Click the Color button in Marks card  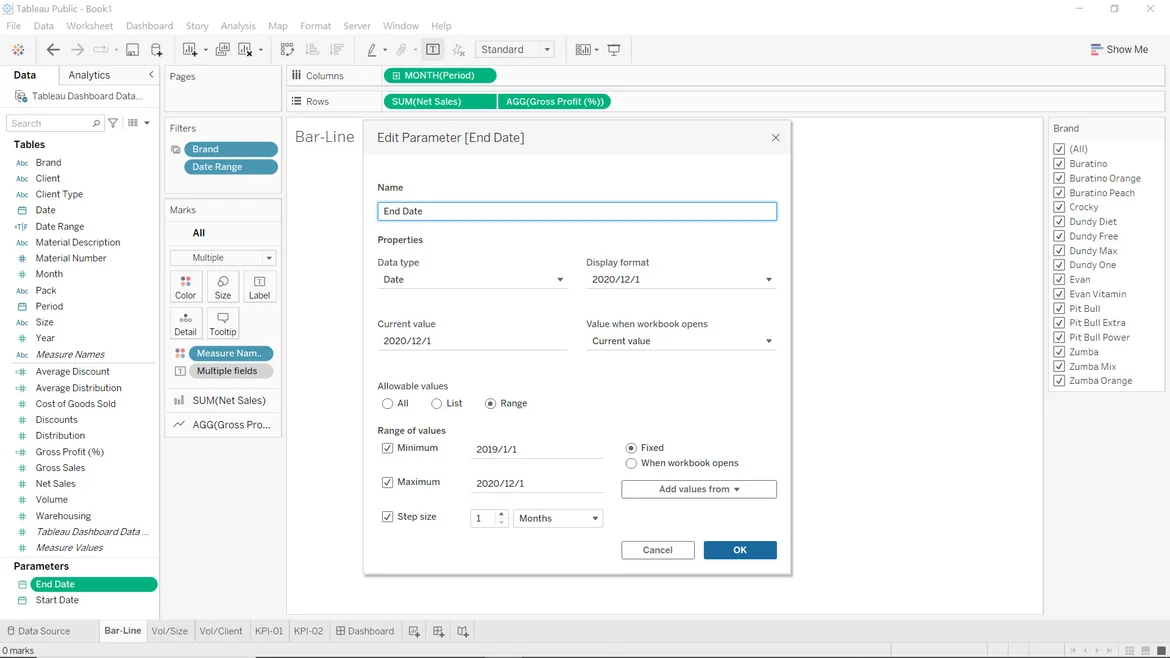186,287
